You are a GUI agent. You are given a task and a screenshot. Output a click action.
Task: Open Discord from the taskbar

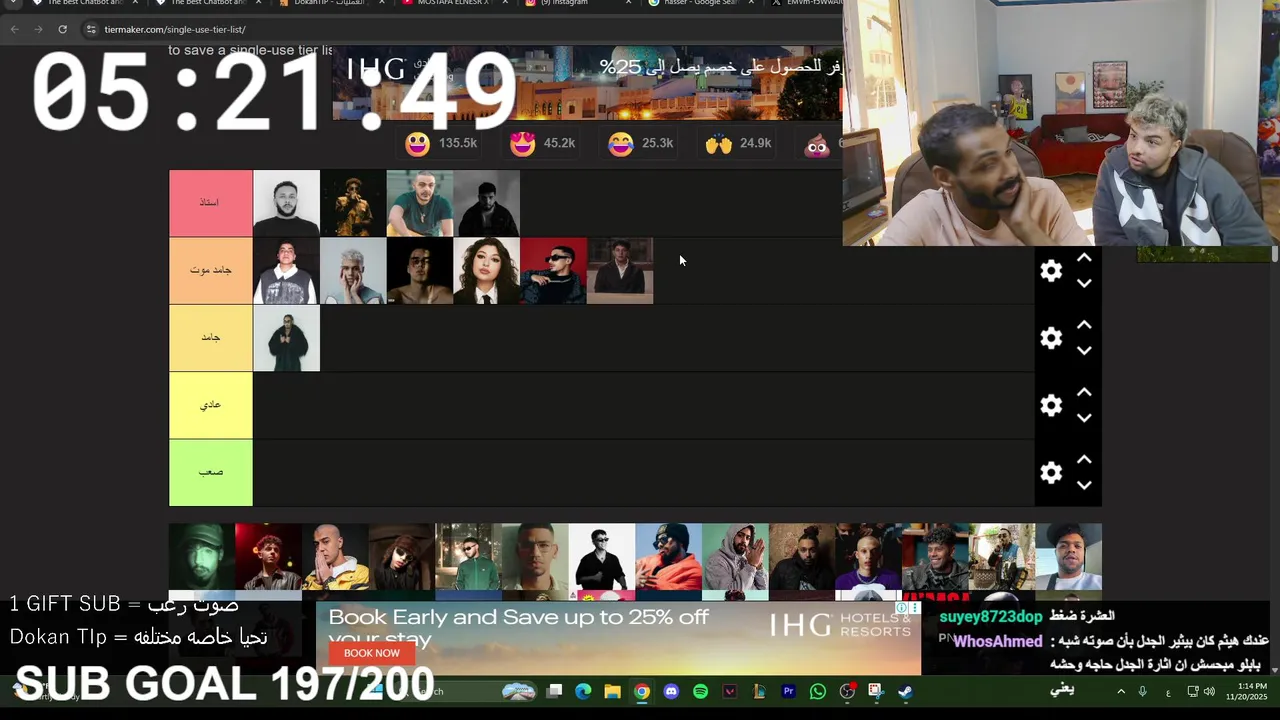point(671,691)
